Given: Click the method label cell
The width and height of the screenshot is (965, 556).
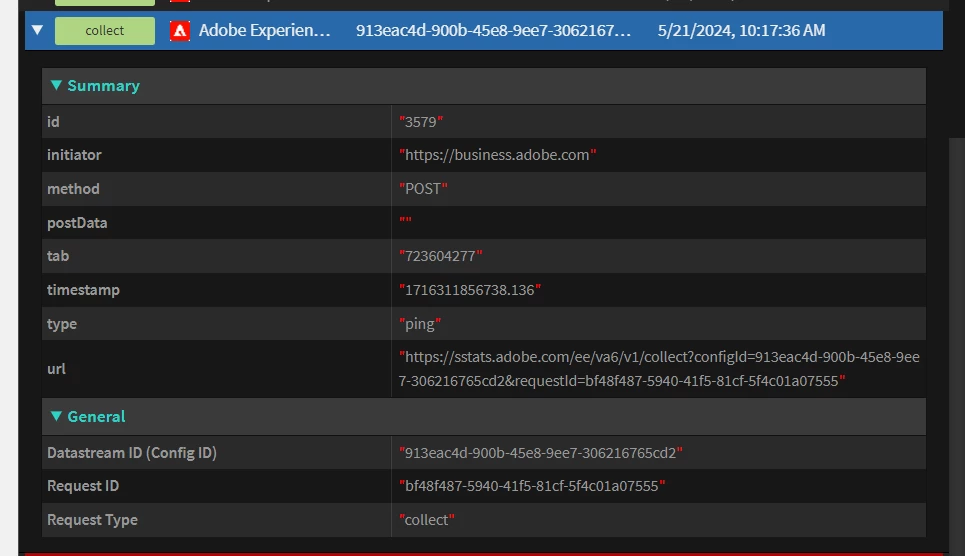Looking at the screenshot, I should pos(217,189).
